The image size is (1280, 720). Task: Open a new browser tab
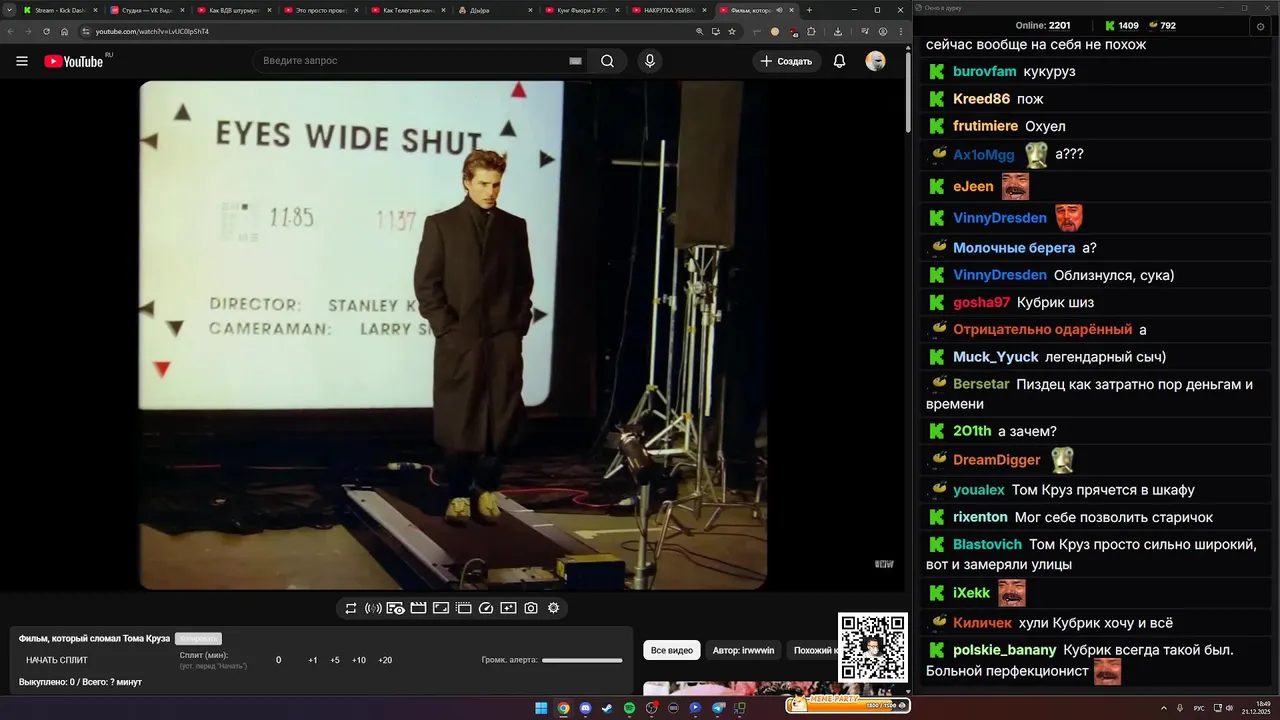(809, 10)
